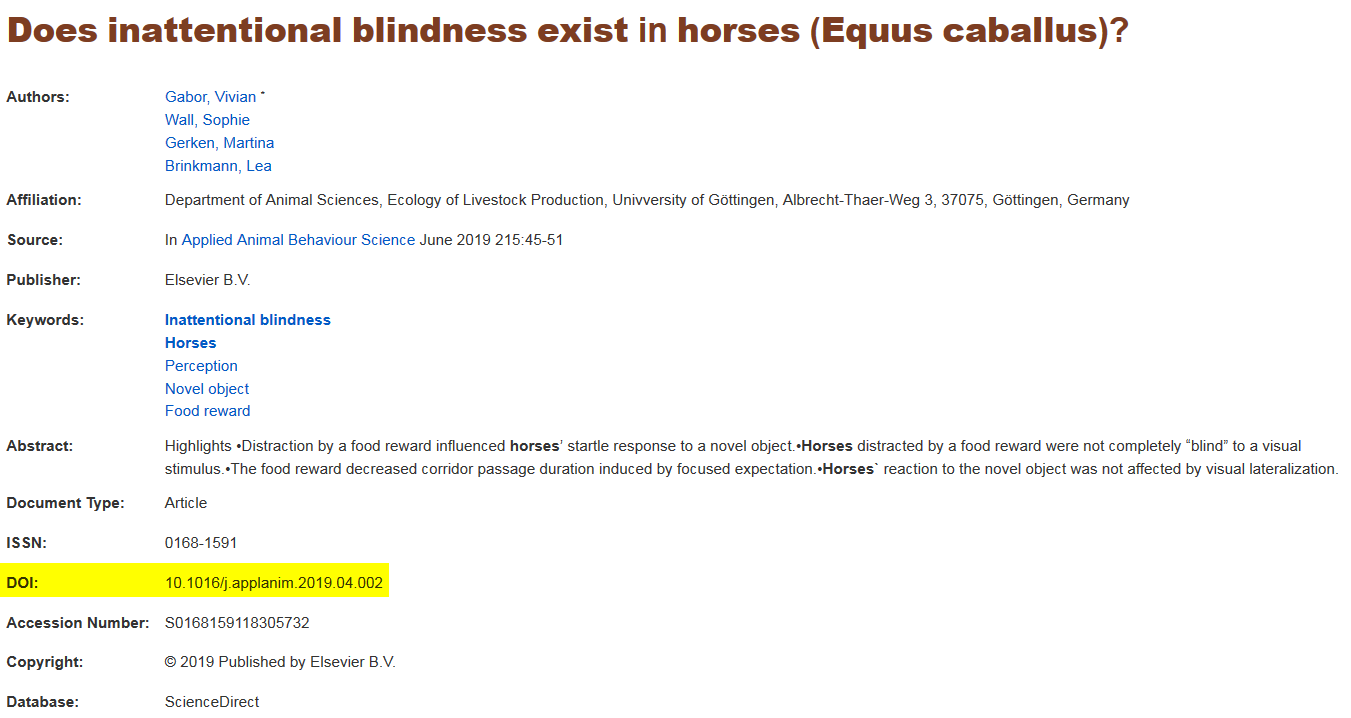The width and height of the screenshot is (1351, 718).
Task: Click author Gerken, Martina
Action: [219, 143]
